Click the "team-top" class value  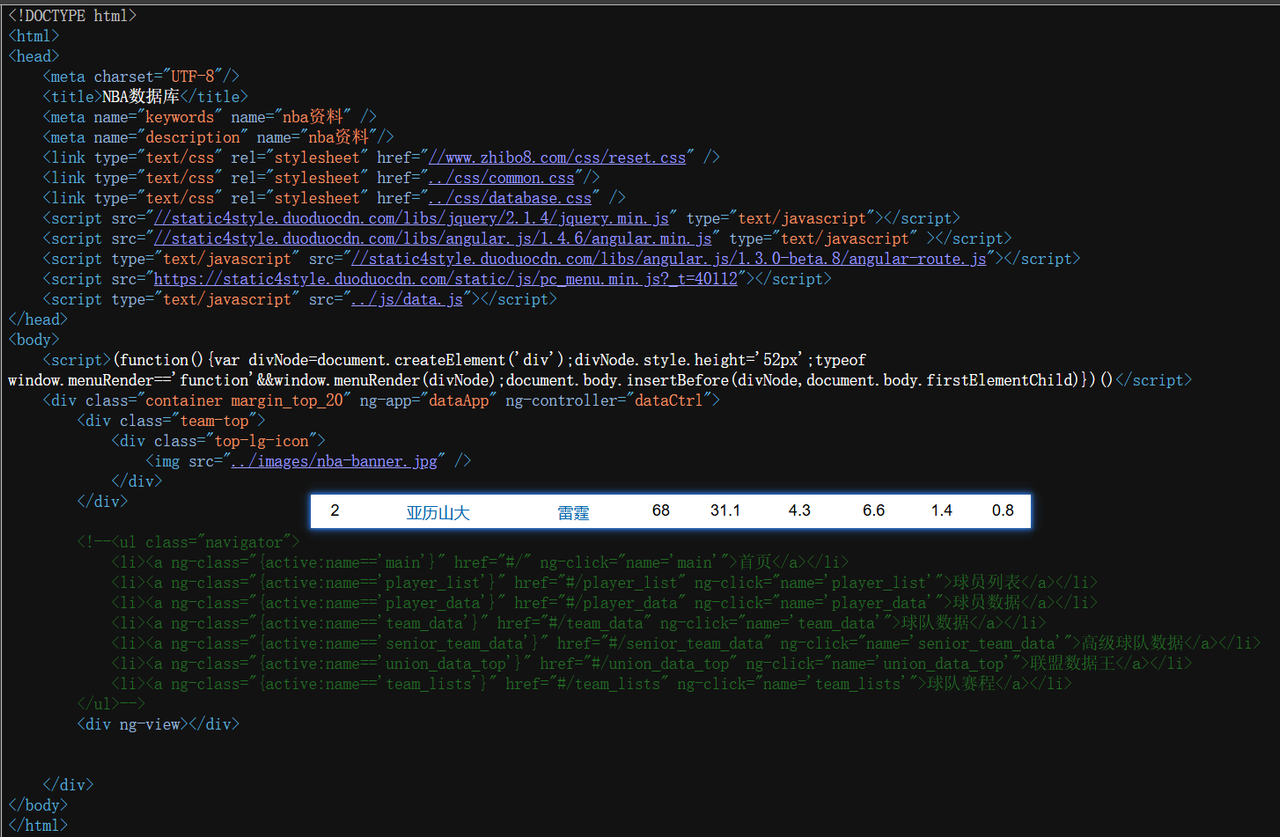pyautogui.click(x=214, y=420)
